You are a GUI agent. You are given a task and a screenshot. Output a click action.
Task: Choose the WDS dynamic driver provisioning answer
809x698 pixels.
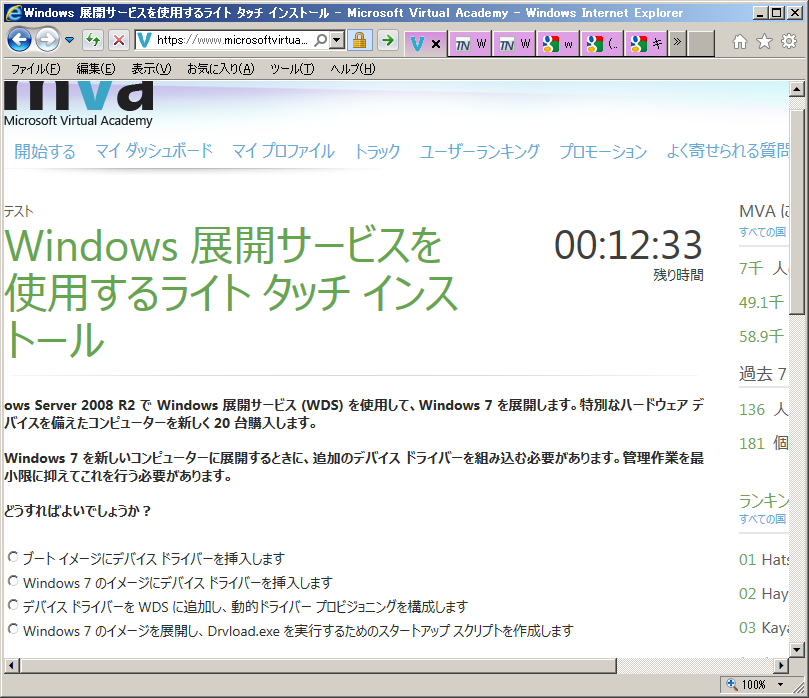coord(13,605)
